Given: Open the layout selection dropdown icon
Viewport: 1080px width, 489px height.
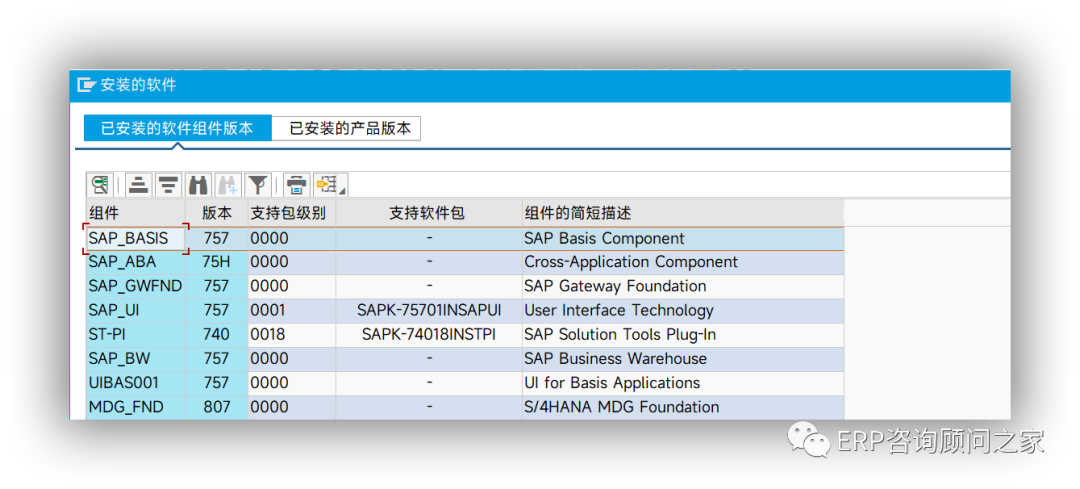Looking at the screenshot, I should pyautogui.click(x=329, y=185).
